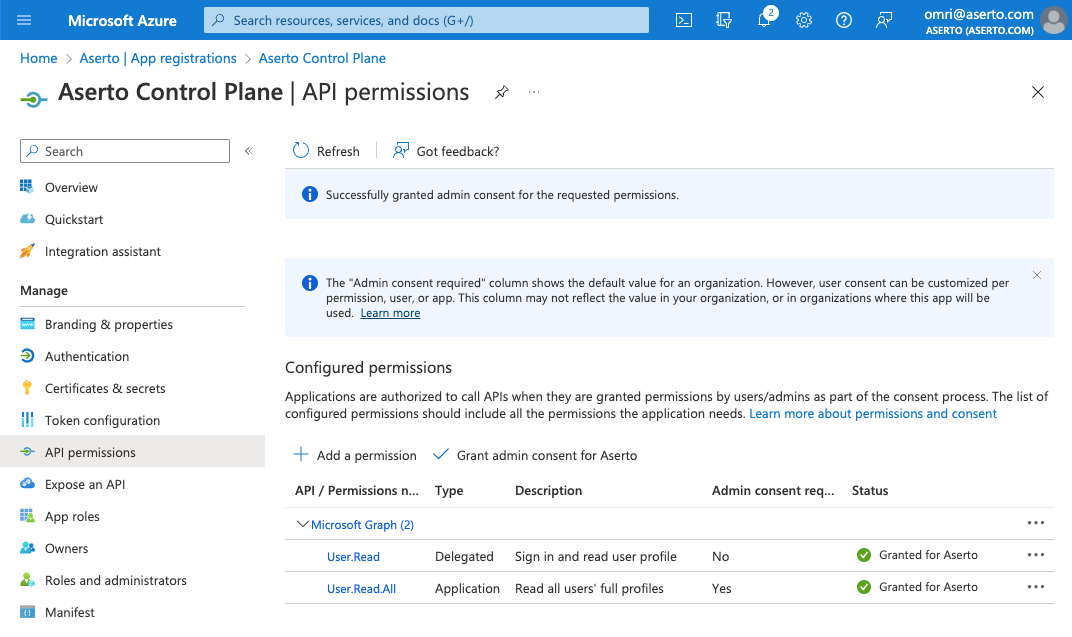Open more options for Microsoft Graph row

pos(1035,523)
